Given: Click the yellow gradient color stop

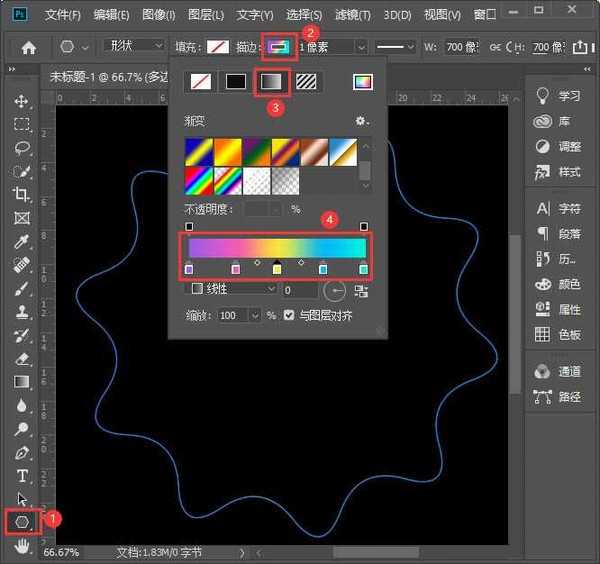Looking at the screenshot, I should (x=277, y=269).
